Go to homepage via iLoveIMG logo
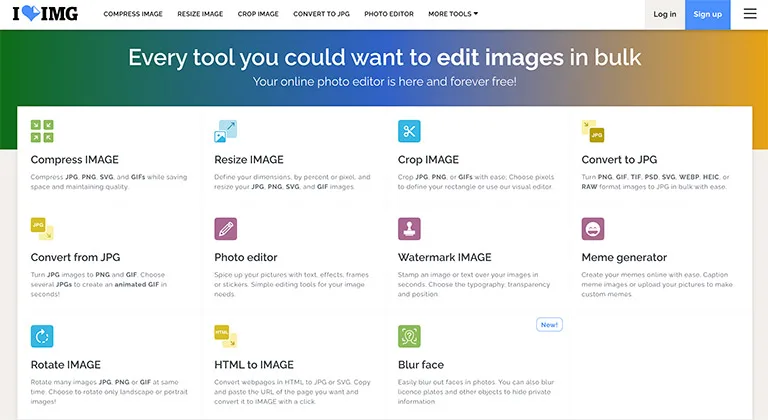The image size is (768, 420). click(x=45, y=14)
